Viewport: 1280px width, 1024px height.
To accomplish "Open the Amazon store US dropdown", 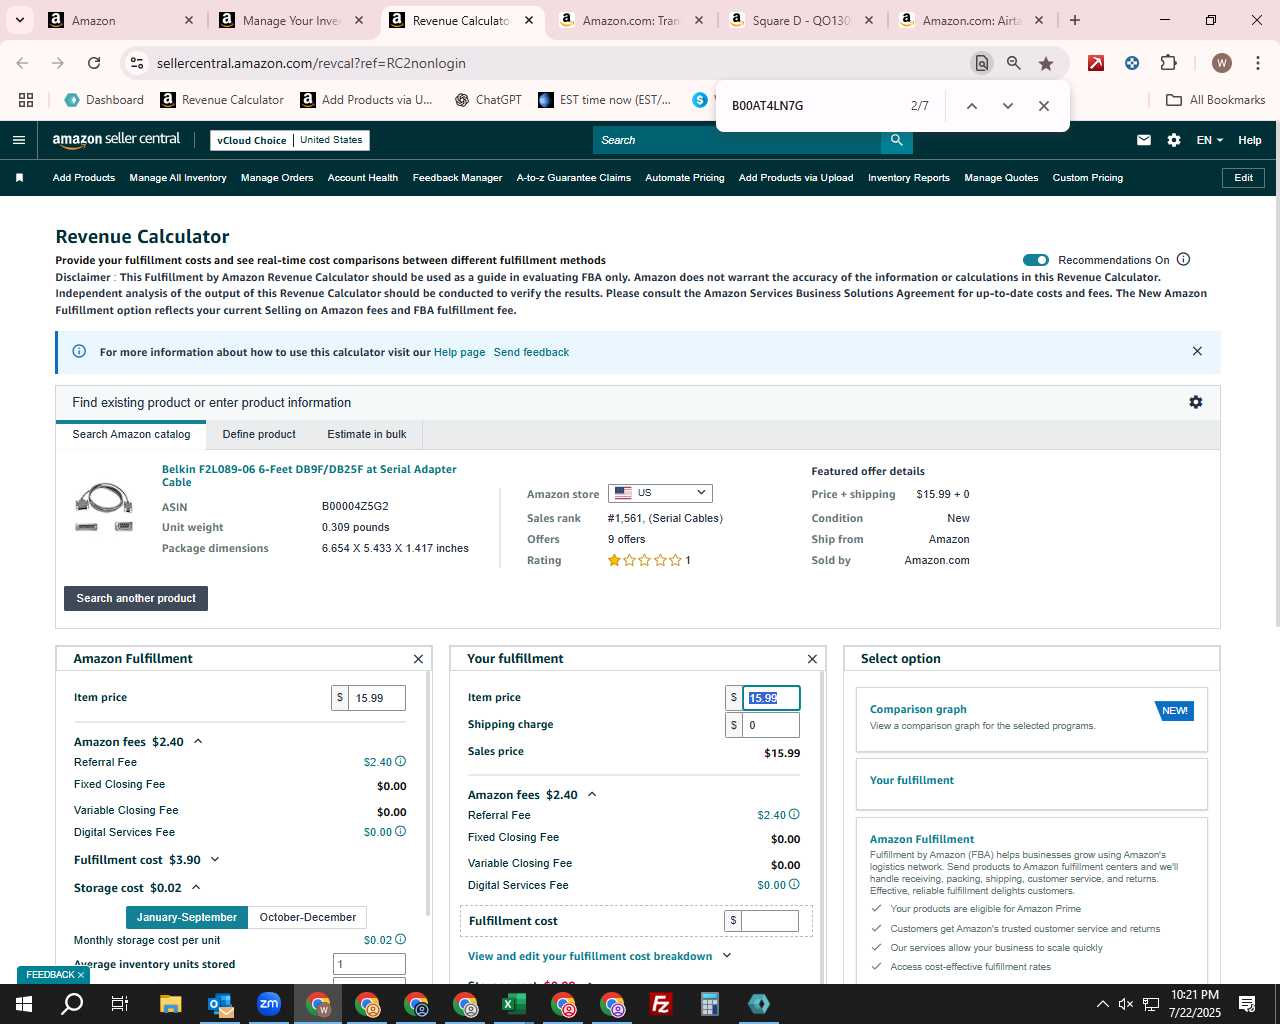I will (660, 493).
